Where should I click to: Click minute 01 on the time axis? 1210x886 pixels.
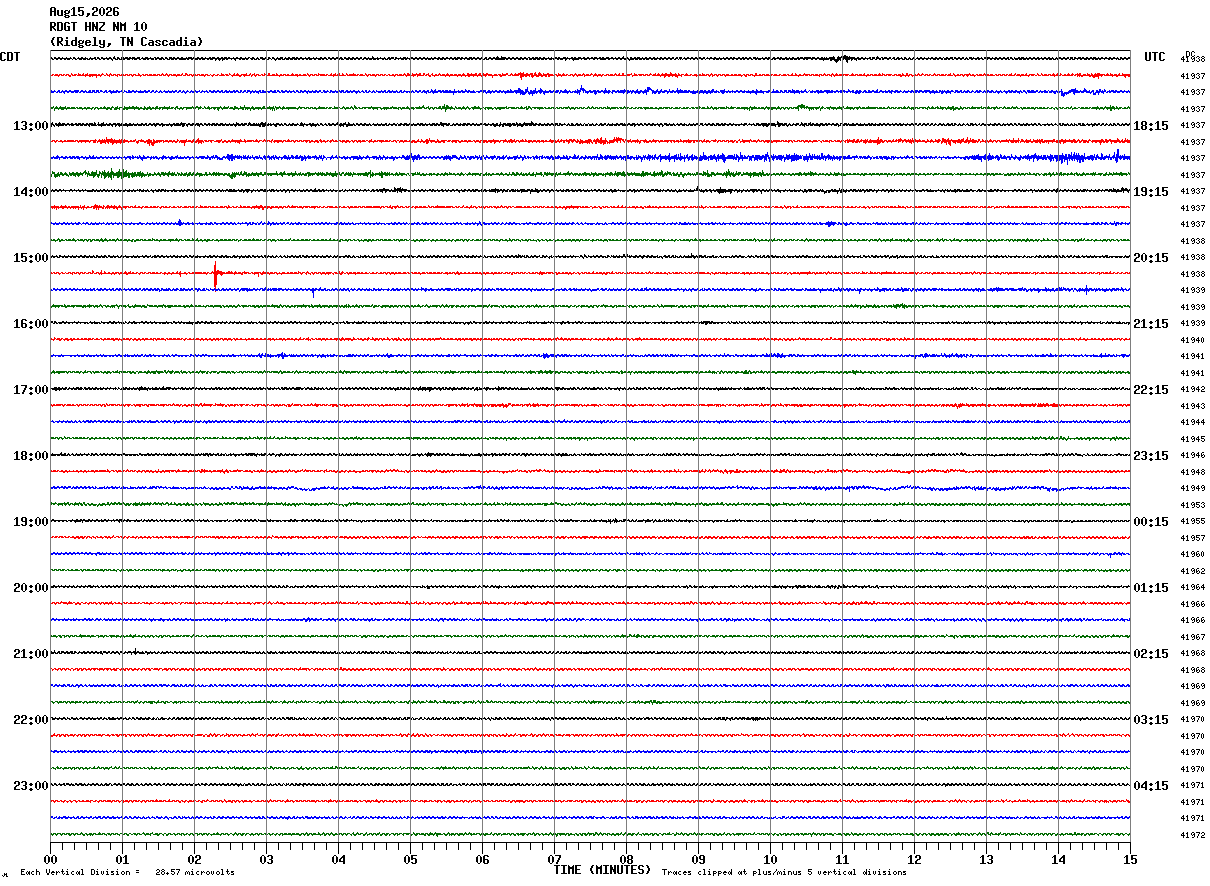123,859
